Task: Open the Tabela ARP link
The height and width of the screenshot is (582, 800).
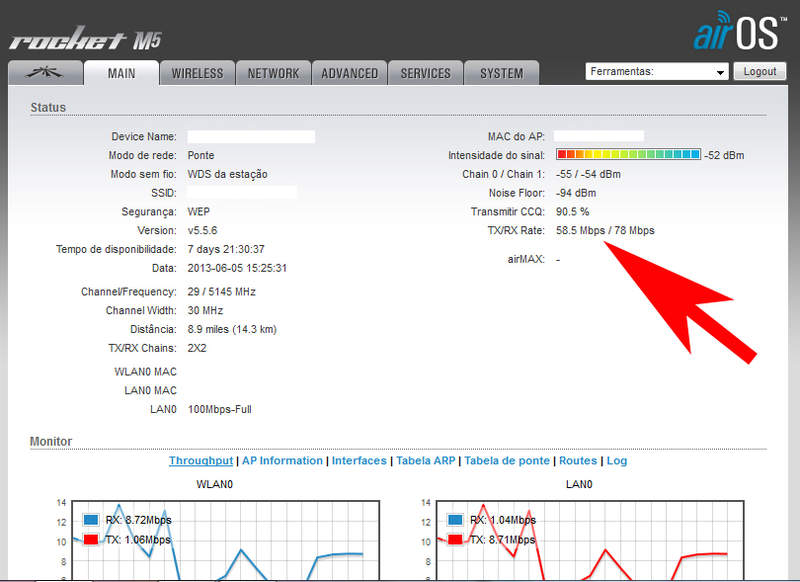Action: [x=426, y=461]
